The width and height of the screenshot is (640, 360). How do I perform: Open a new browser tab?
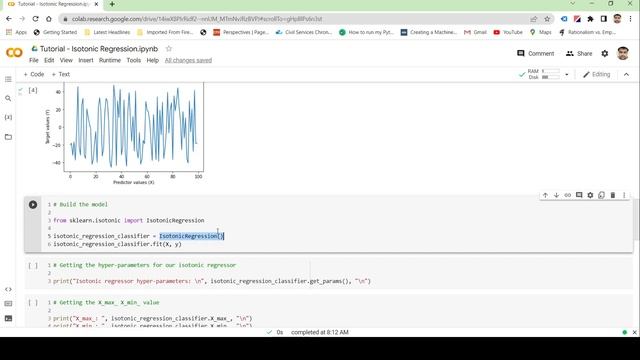pyautogui.click(x=112, y=4)
